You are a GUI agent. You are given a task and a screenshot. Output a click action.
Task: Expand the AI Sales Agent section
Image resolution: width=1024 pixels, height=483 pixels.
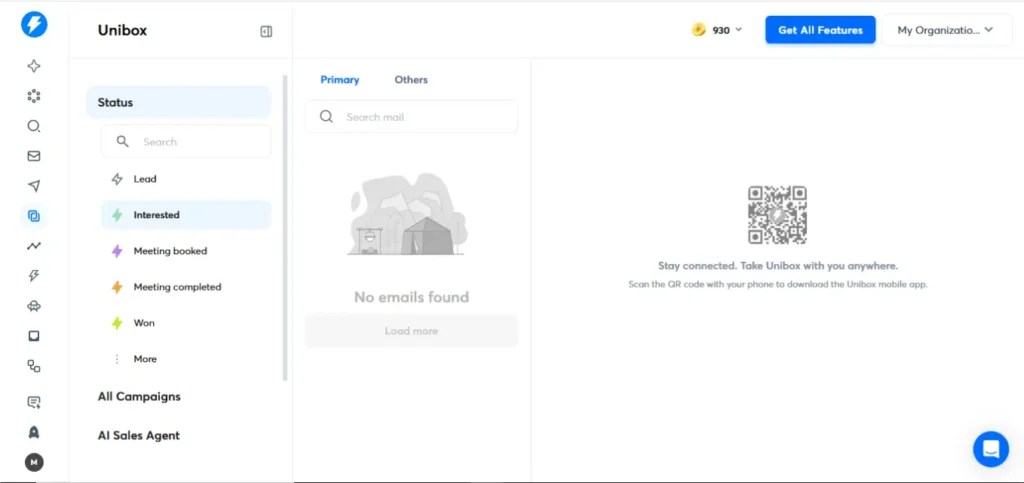138,435
